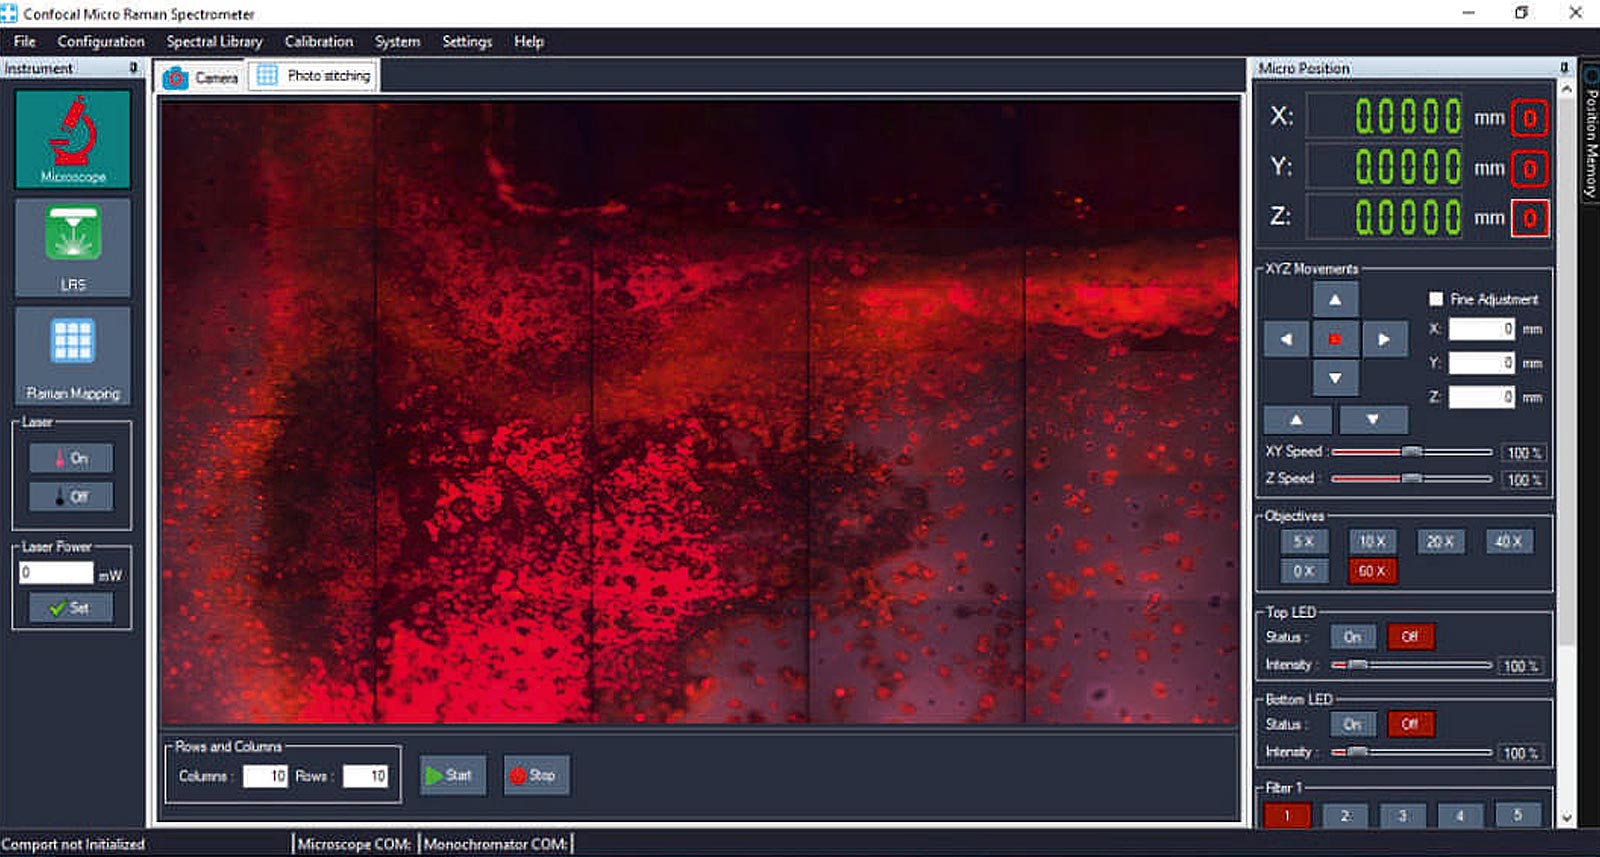Screen dimensions: 1600x857
Task: Select the 20 X objective
Action: [x=1439, y=541]
